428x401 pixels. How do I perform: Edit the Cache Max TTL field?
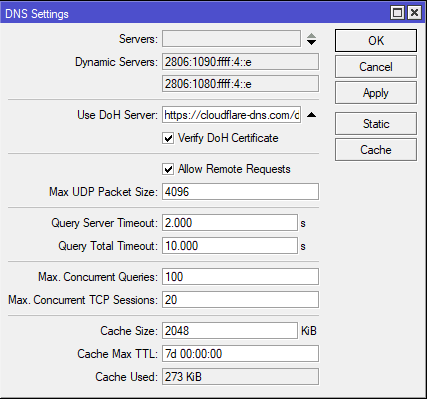240,354
